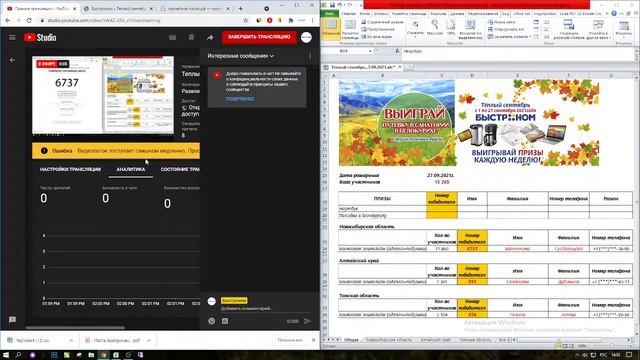Click the Studio horizontal scrollbar
Viewport: 640px width, 360px height.
pyautogui.click(x=76, y=327)
